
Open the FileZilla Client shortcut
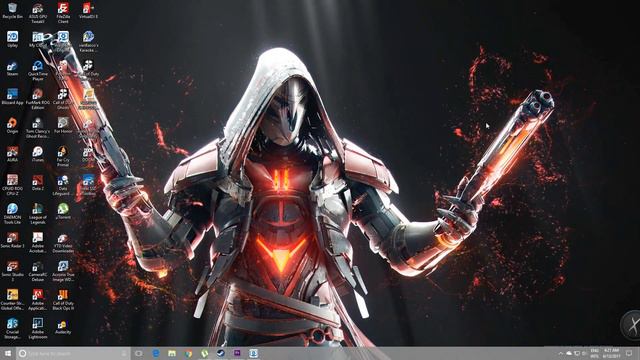[x=63, y=13]
